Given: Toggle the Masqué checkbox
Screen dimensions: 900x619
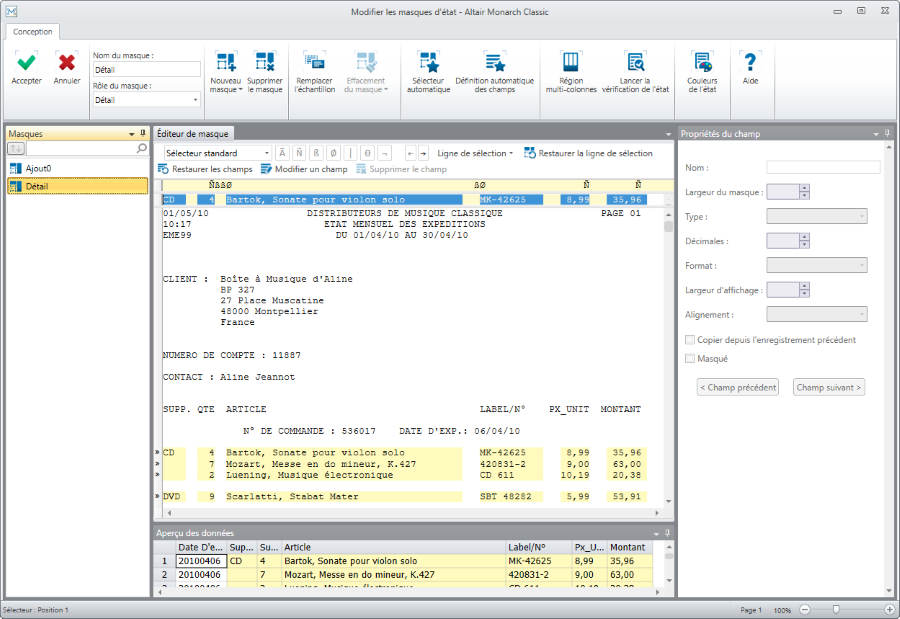Looking at the screenshot, I should (x=690, y=358).
